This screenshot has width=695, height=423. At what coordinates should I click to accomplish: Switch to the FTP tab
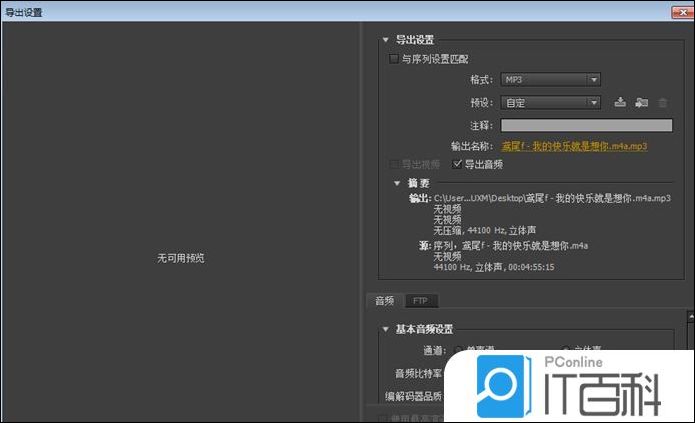point(421,301)
